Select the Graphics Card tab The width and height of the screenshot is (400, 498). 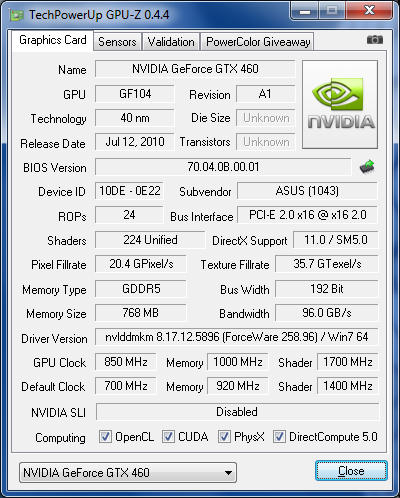(x=53, y=40)
